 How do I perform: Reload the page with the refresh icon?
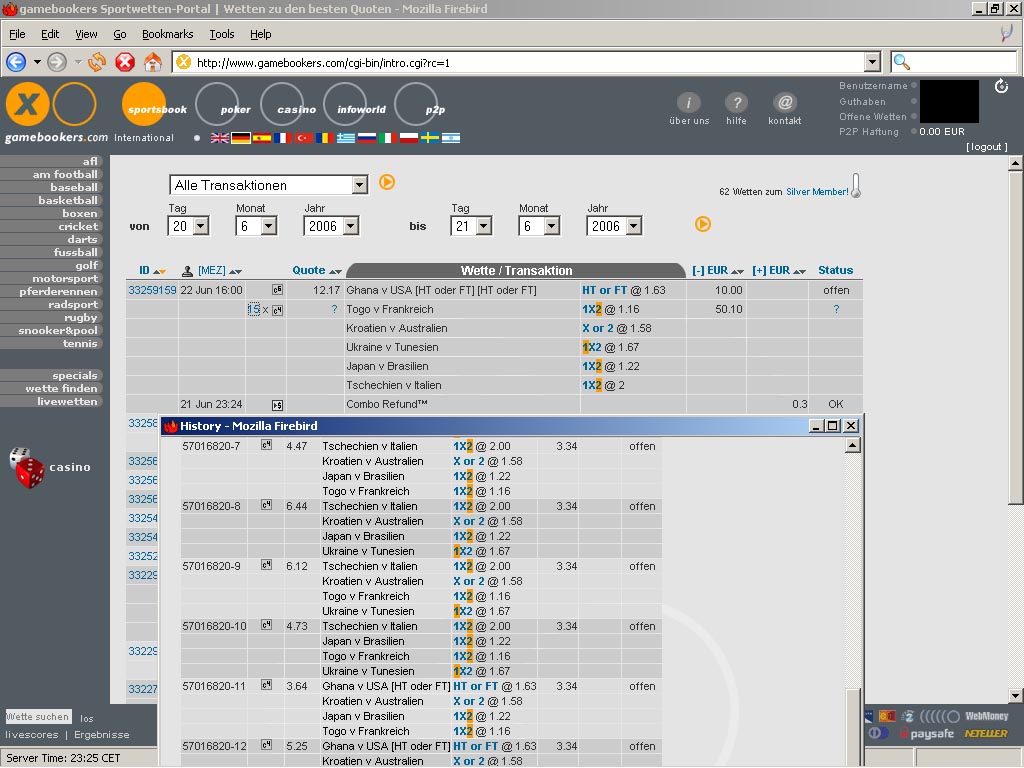(97, 62)
